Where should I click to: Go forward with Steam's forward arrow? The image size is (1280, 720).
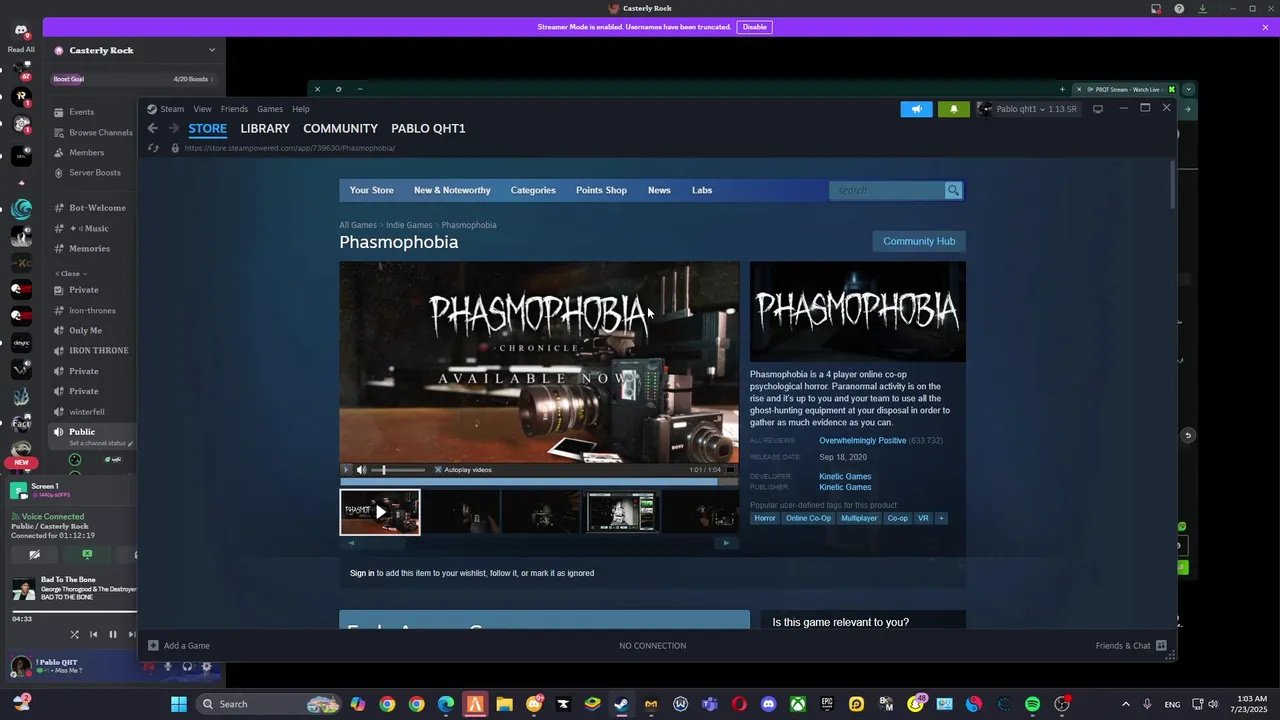click(x=173, y=128)
